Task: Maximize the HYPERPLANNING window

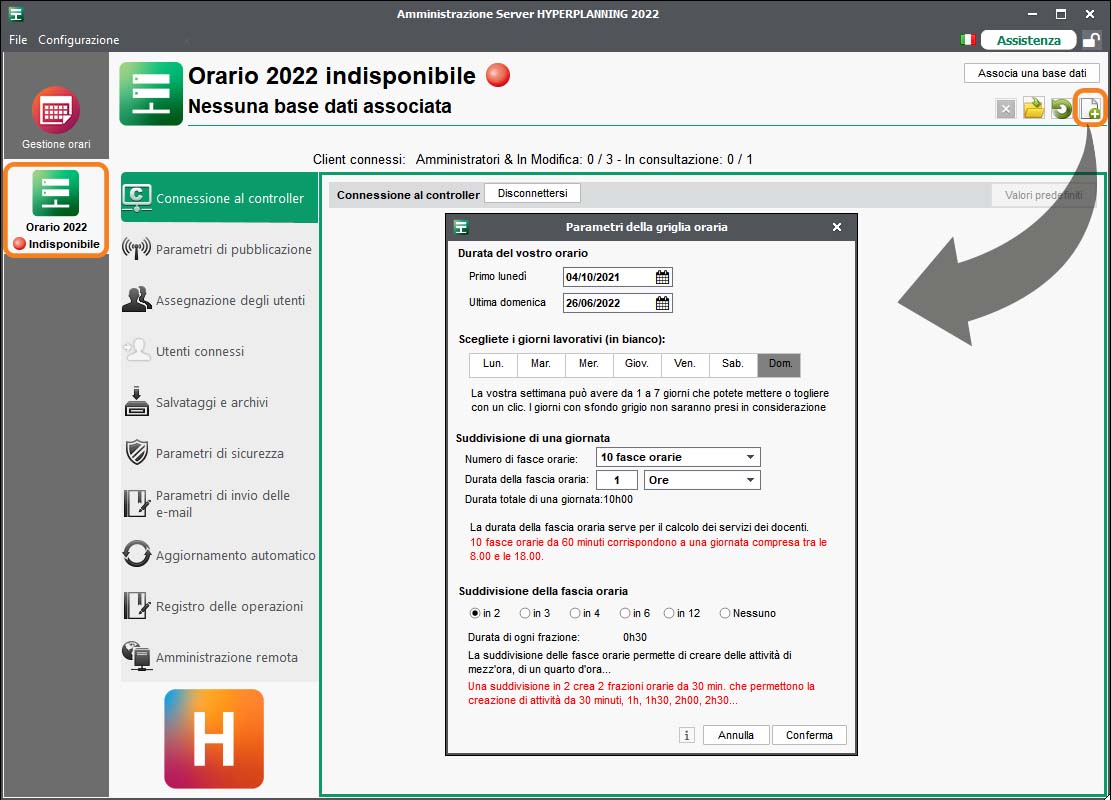Action: click(x=1061, y=13)
